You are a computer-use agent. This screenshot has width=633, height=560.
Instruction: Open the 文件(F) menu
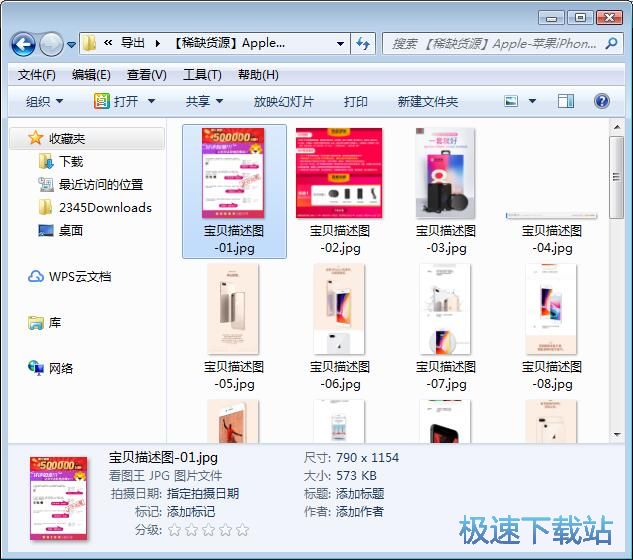[x=37, y=75]
